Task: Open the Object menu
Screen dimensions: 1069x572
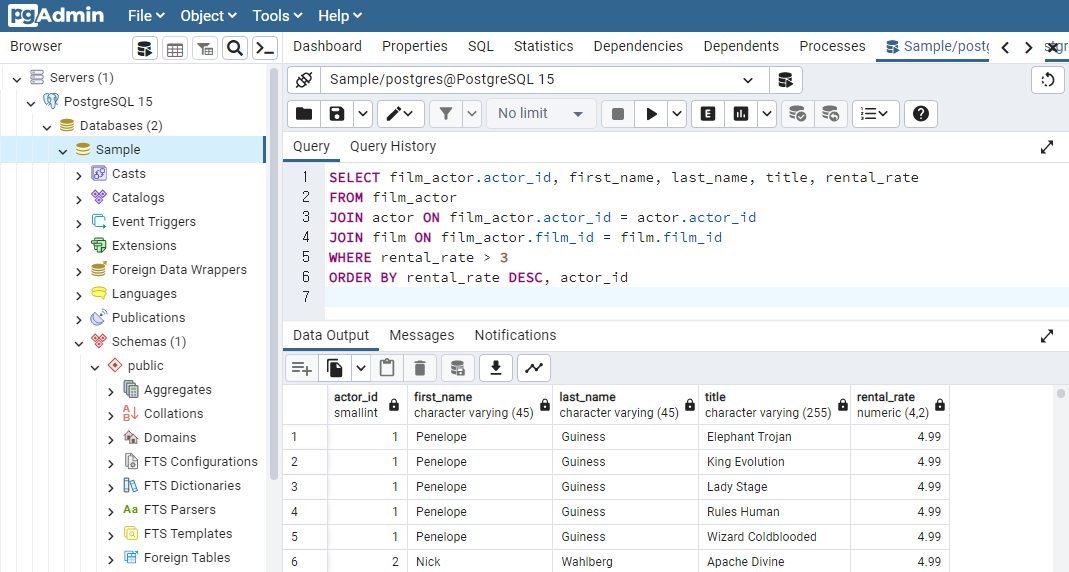Action: pyautogui.click(x=208, y=16)
